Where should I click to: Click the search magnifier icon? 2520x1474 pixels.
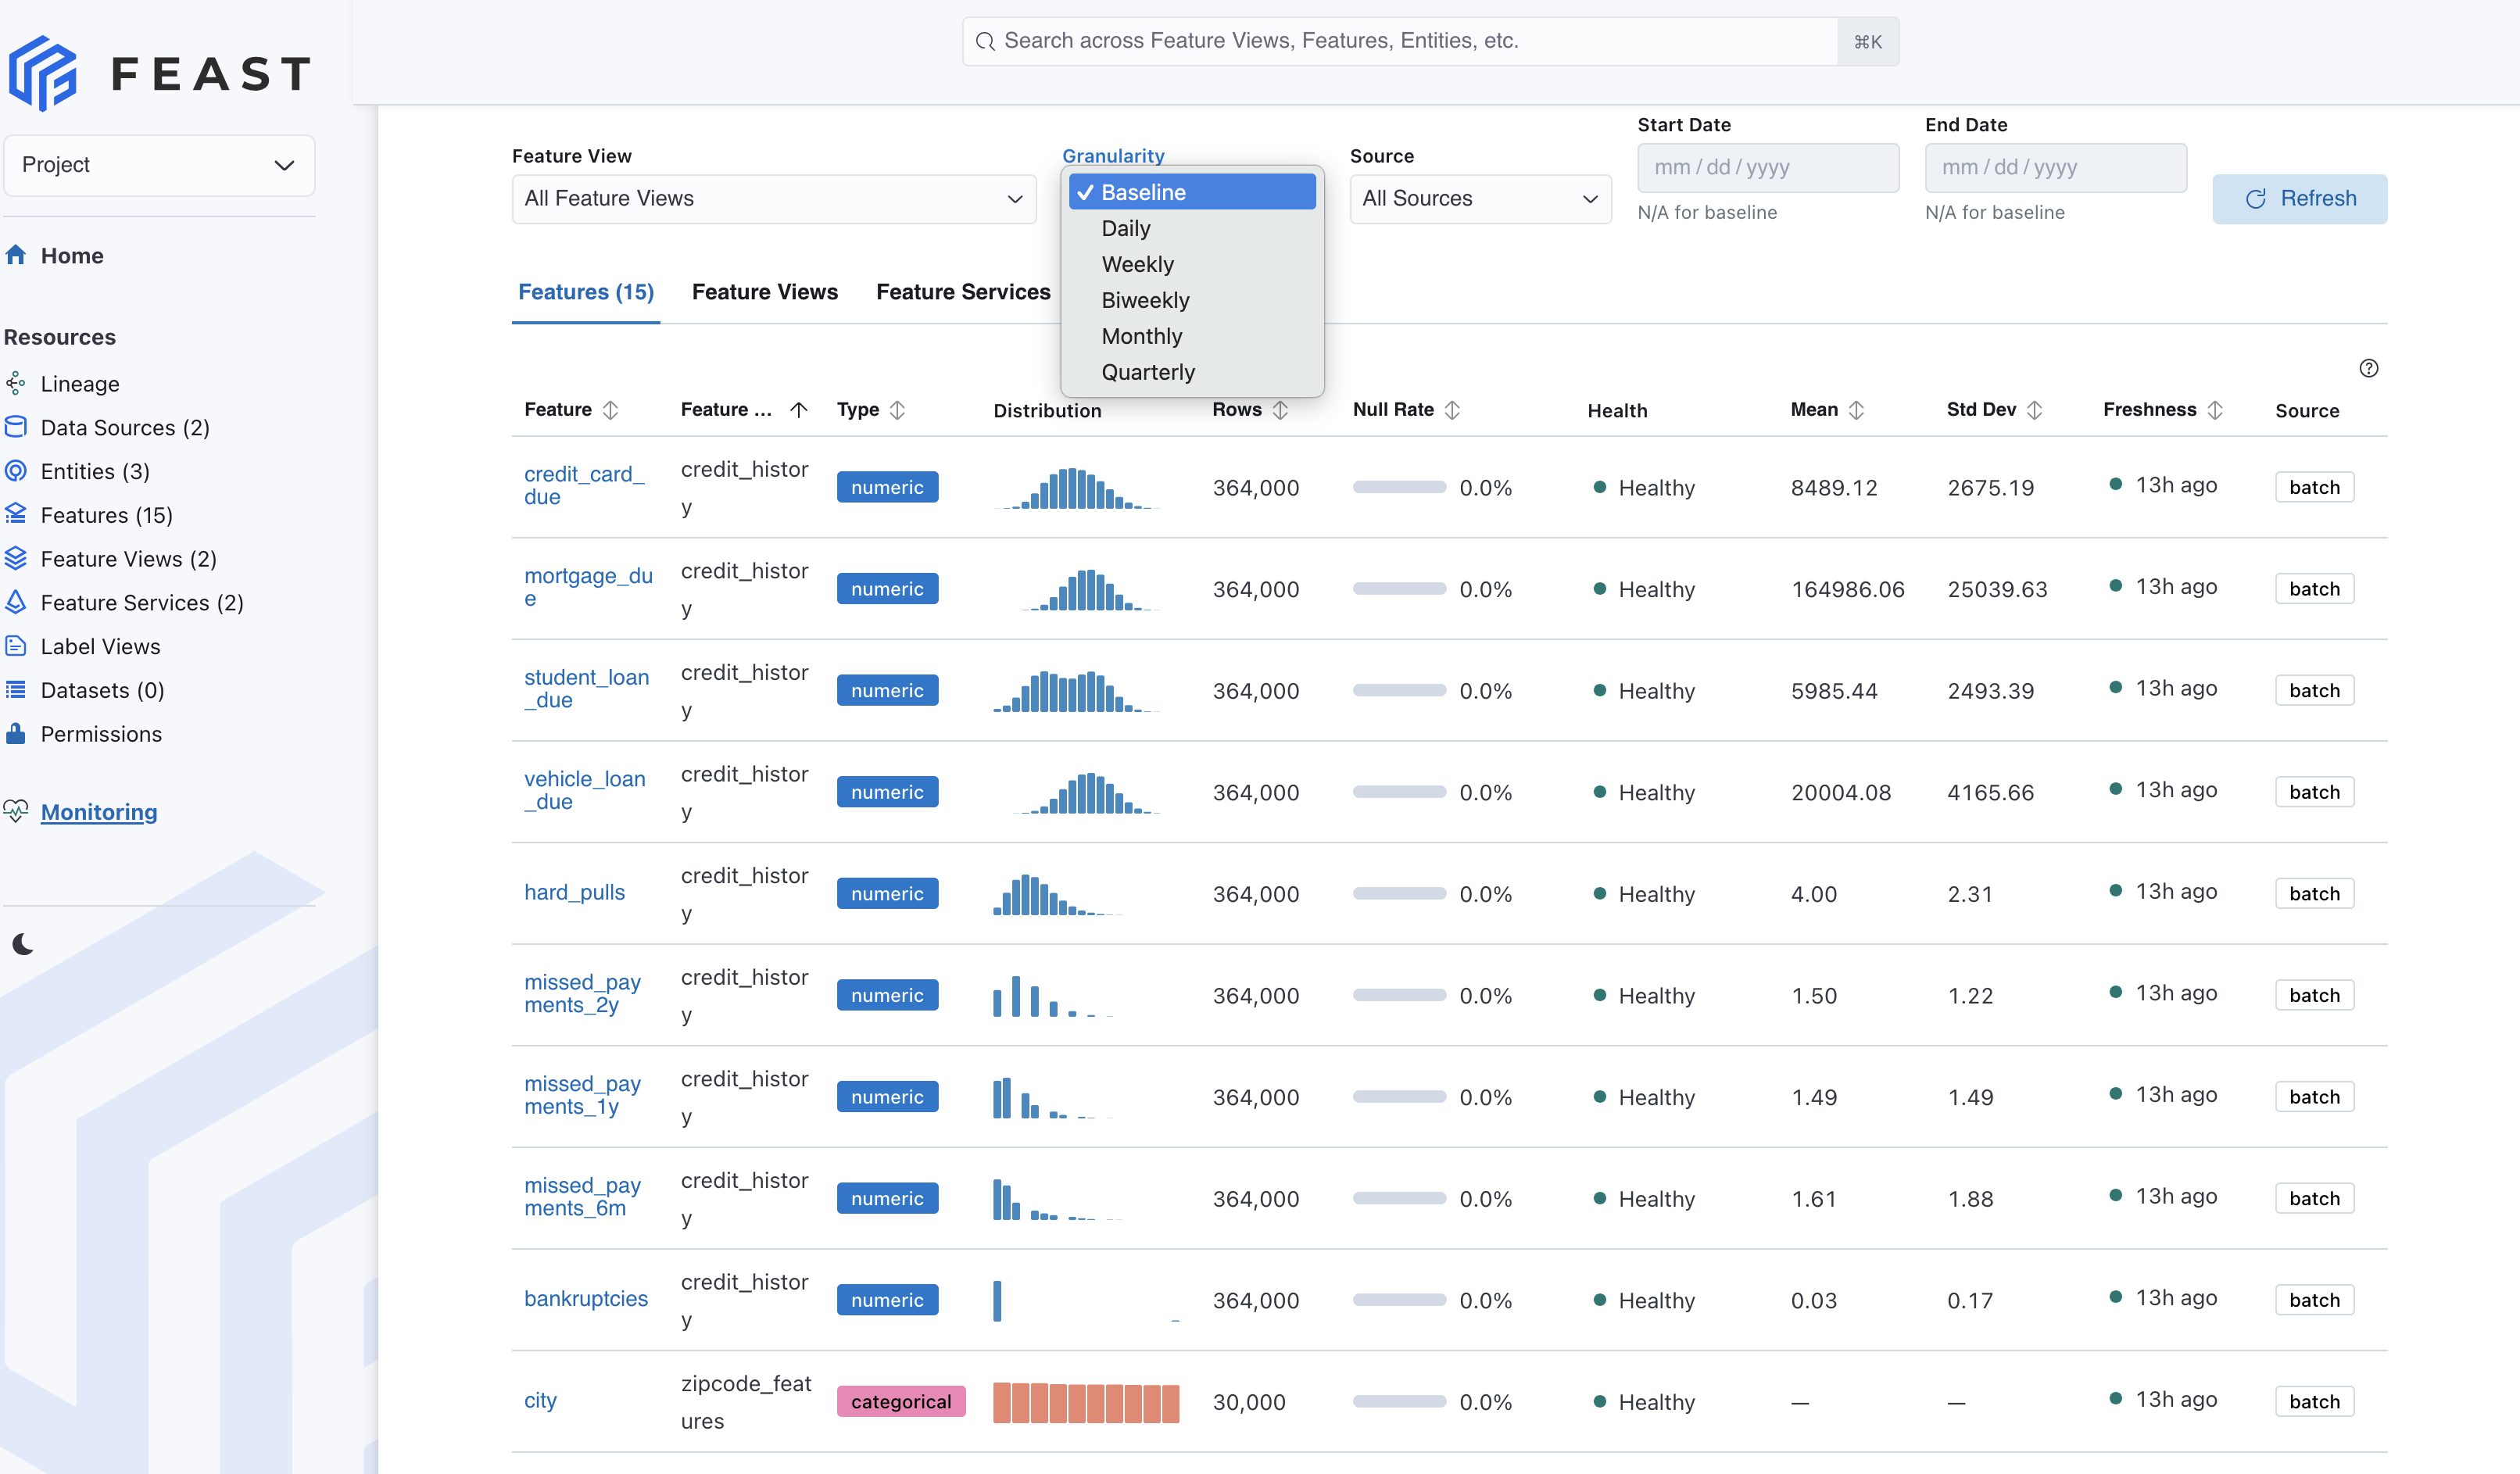(x=984, y=41)
